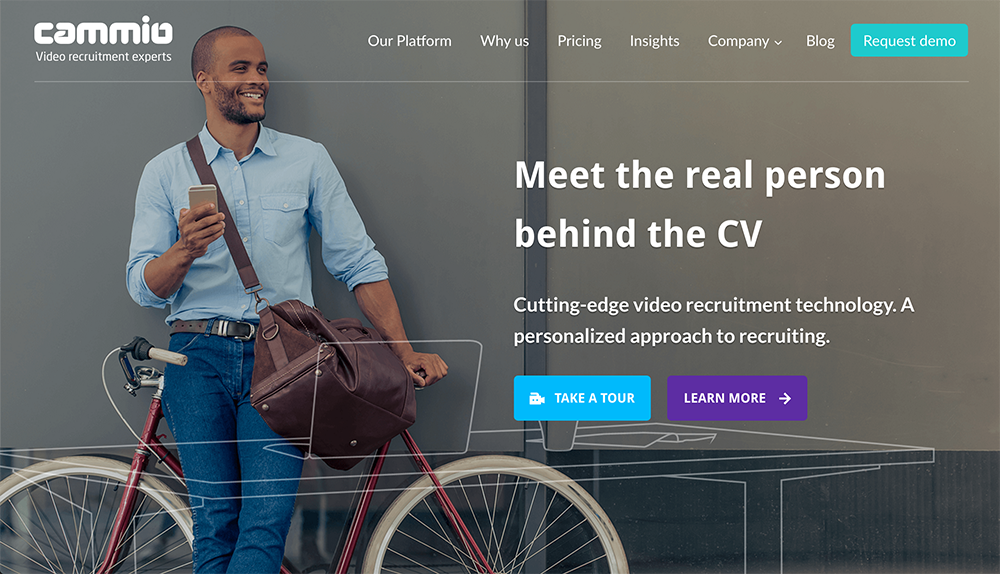1000x574 pixels.
Task: Click the man's smartphone in the hero image
Action: click(203, 200)
